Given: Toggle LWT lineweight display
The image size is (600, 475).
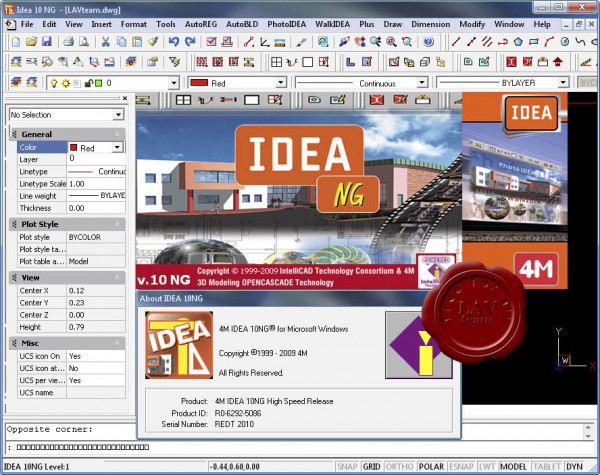Looking at the screenshot, I should coord(487,467).
